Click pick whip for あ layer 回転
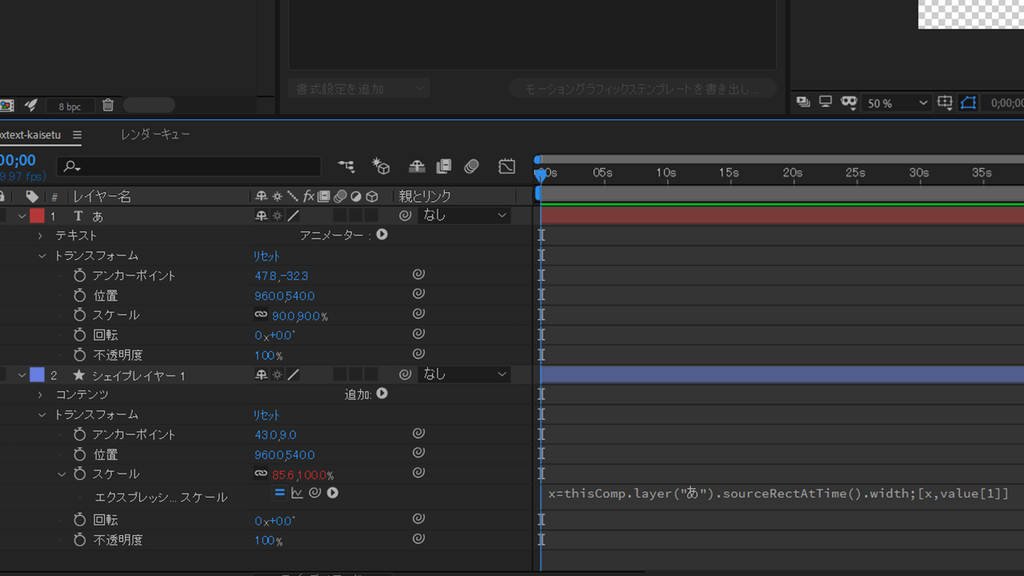The height and width of the screenshot is (576, 1024). point(419,334)
